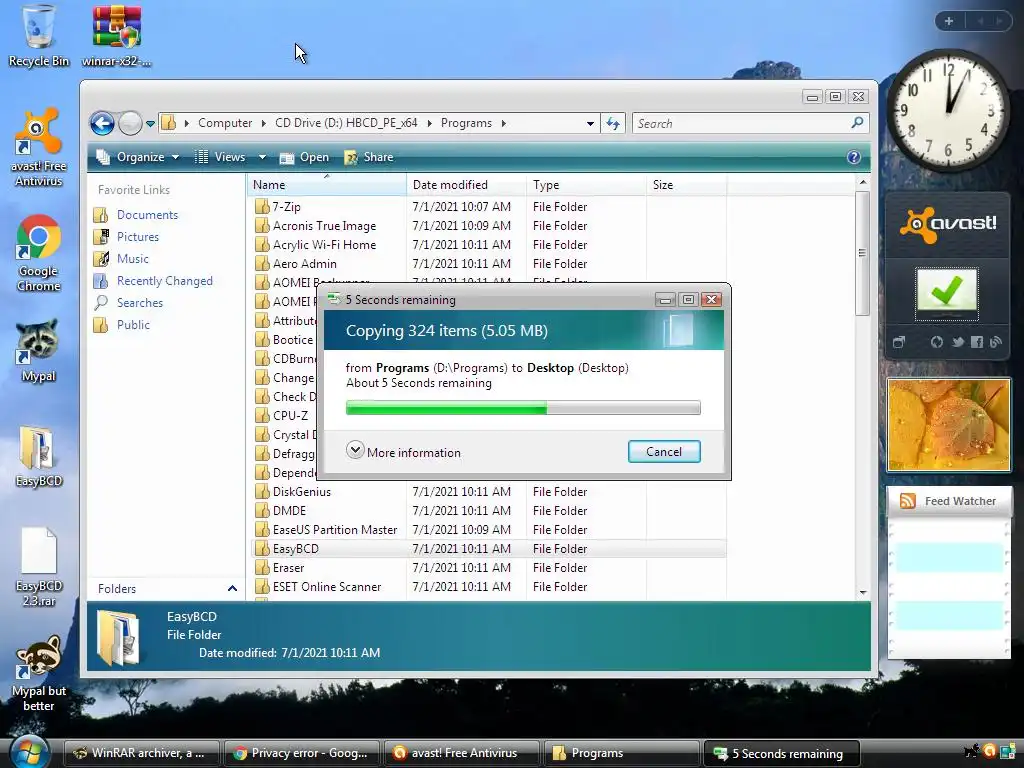Viewport: 1024px width, 768px height.
Task: Sort by the Name column header
Action: (x=327, y=185)
